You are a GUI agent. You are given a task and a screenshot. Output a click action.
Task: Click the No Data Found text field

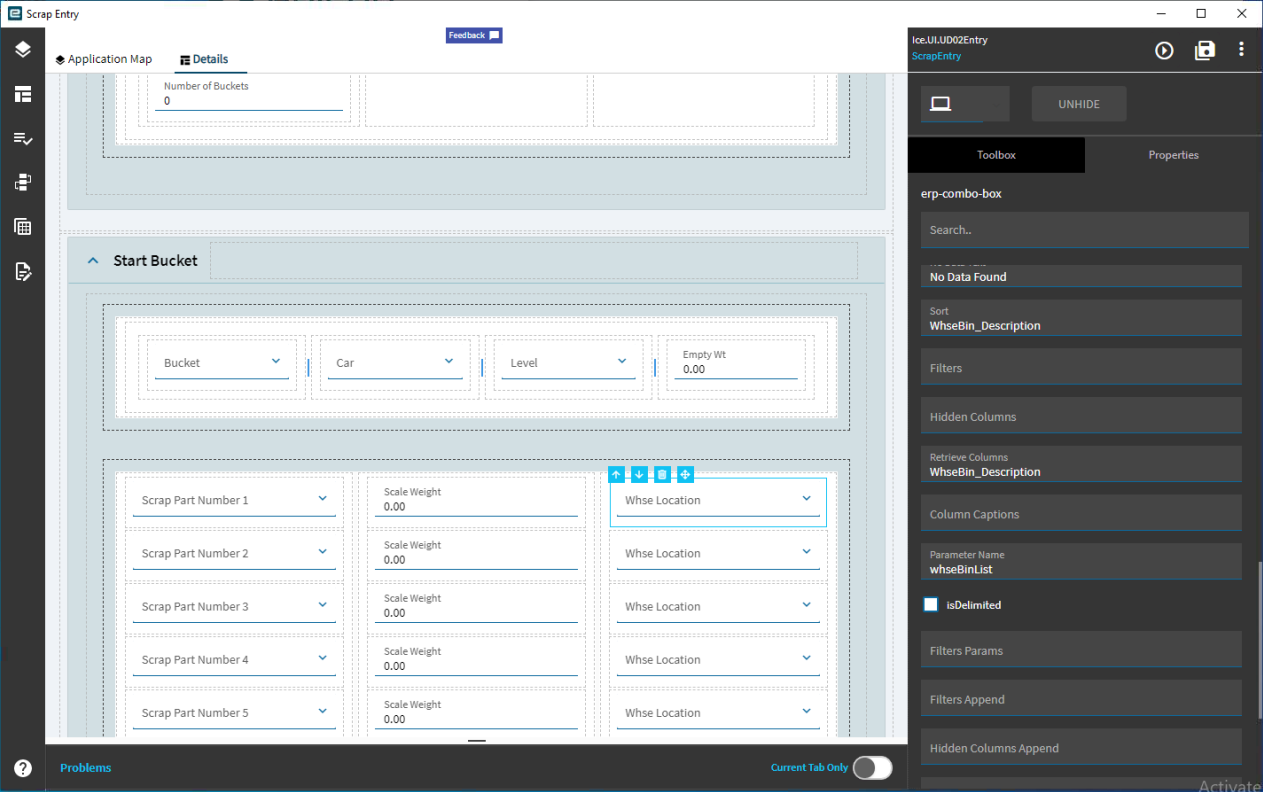[1081, 276]
